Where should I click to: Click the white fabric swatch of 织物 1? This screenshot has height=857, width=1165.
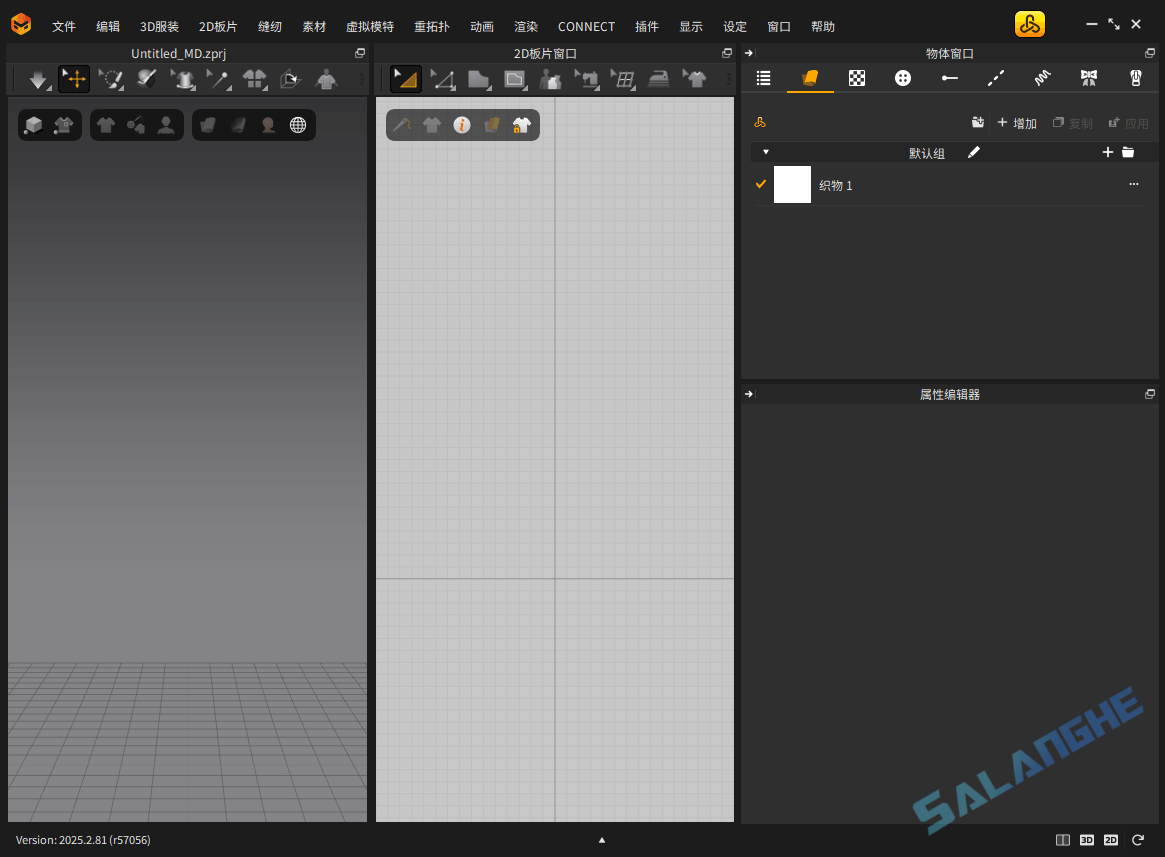(792, 184)
